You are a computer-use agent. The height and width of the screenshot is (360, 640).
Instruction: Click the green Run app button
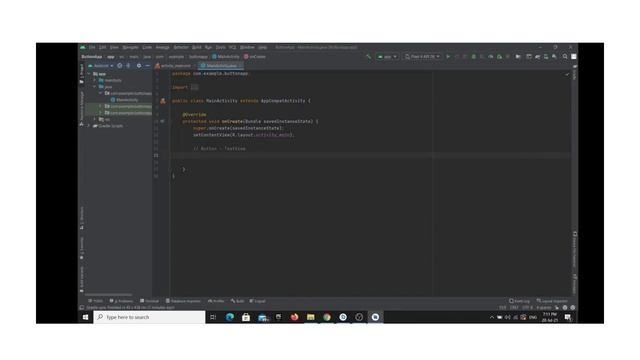point(448,57)
